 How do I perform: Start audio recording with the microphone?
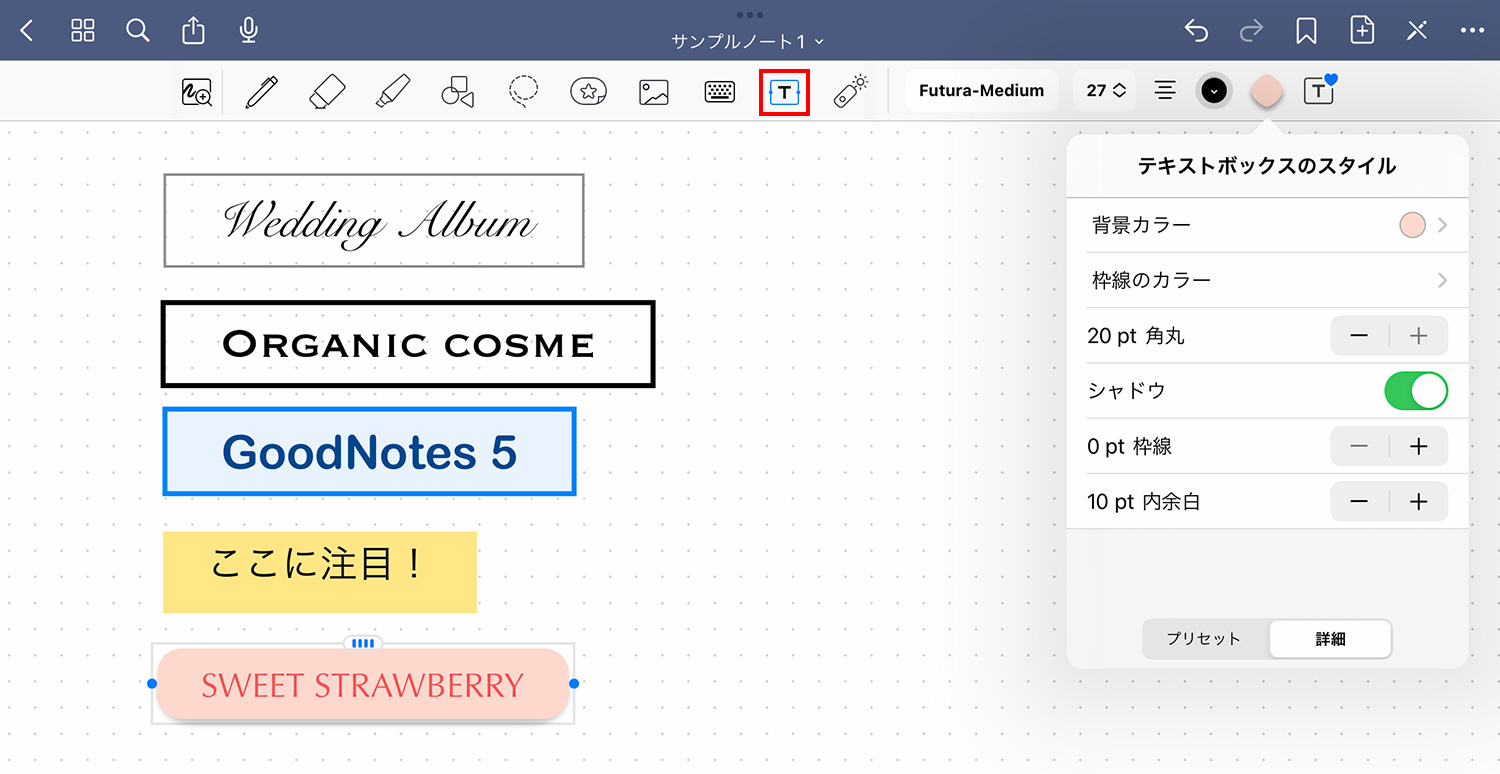[249, 31]
